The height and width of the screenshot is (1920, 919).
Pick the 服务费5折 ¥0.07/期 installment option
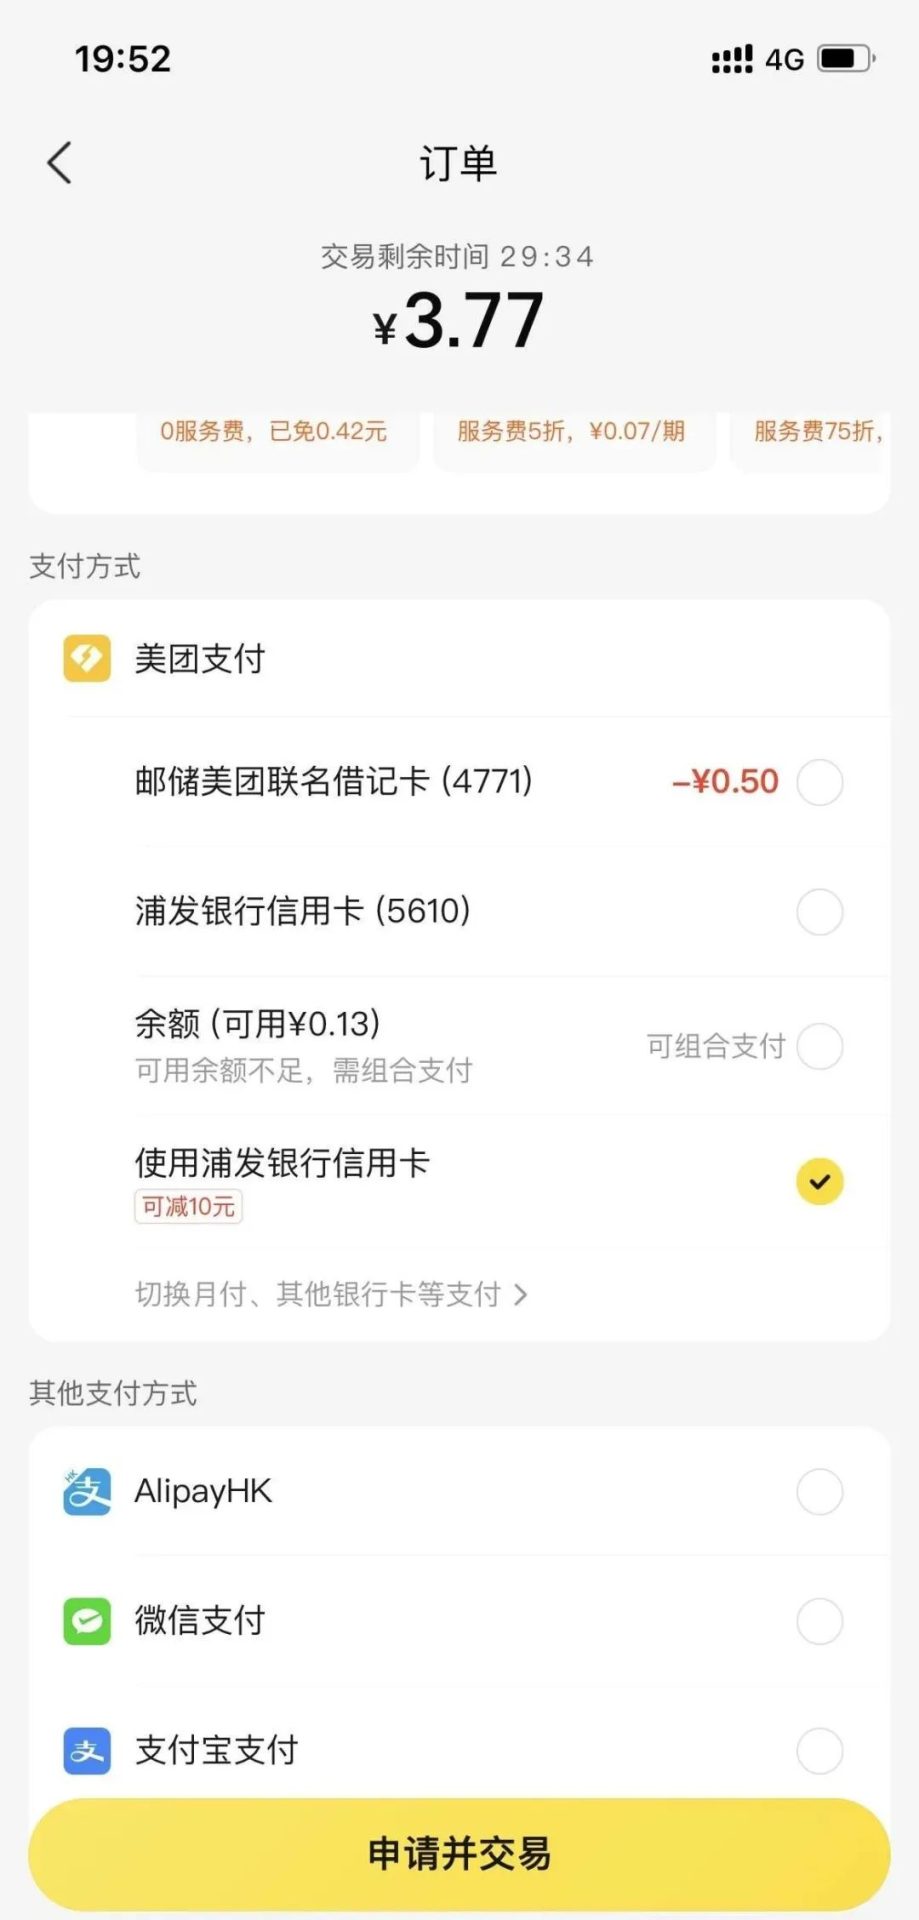[574, 440]
